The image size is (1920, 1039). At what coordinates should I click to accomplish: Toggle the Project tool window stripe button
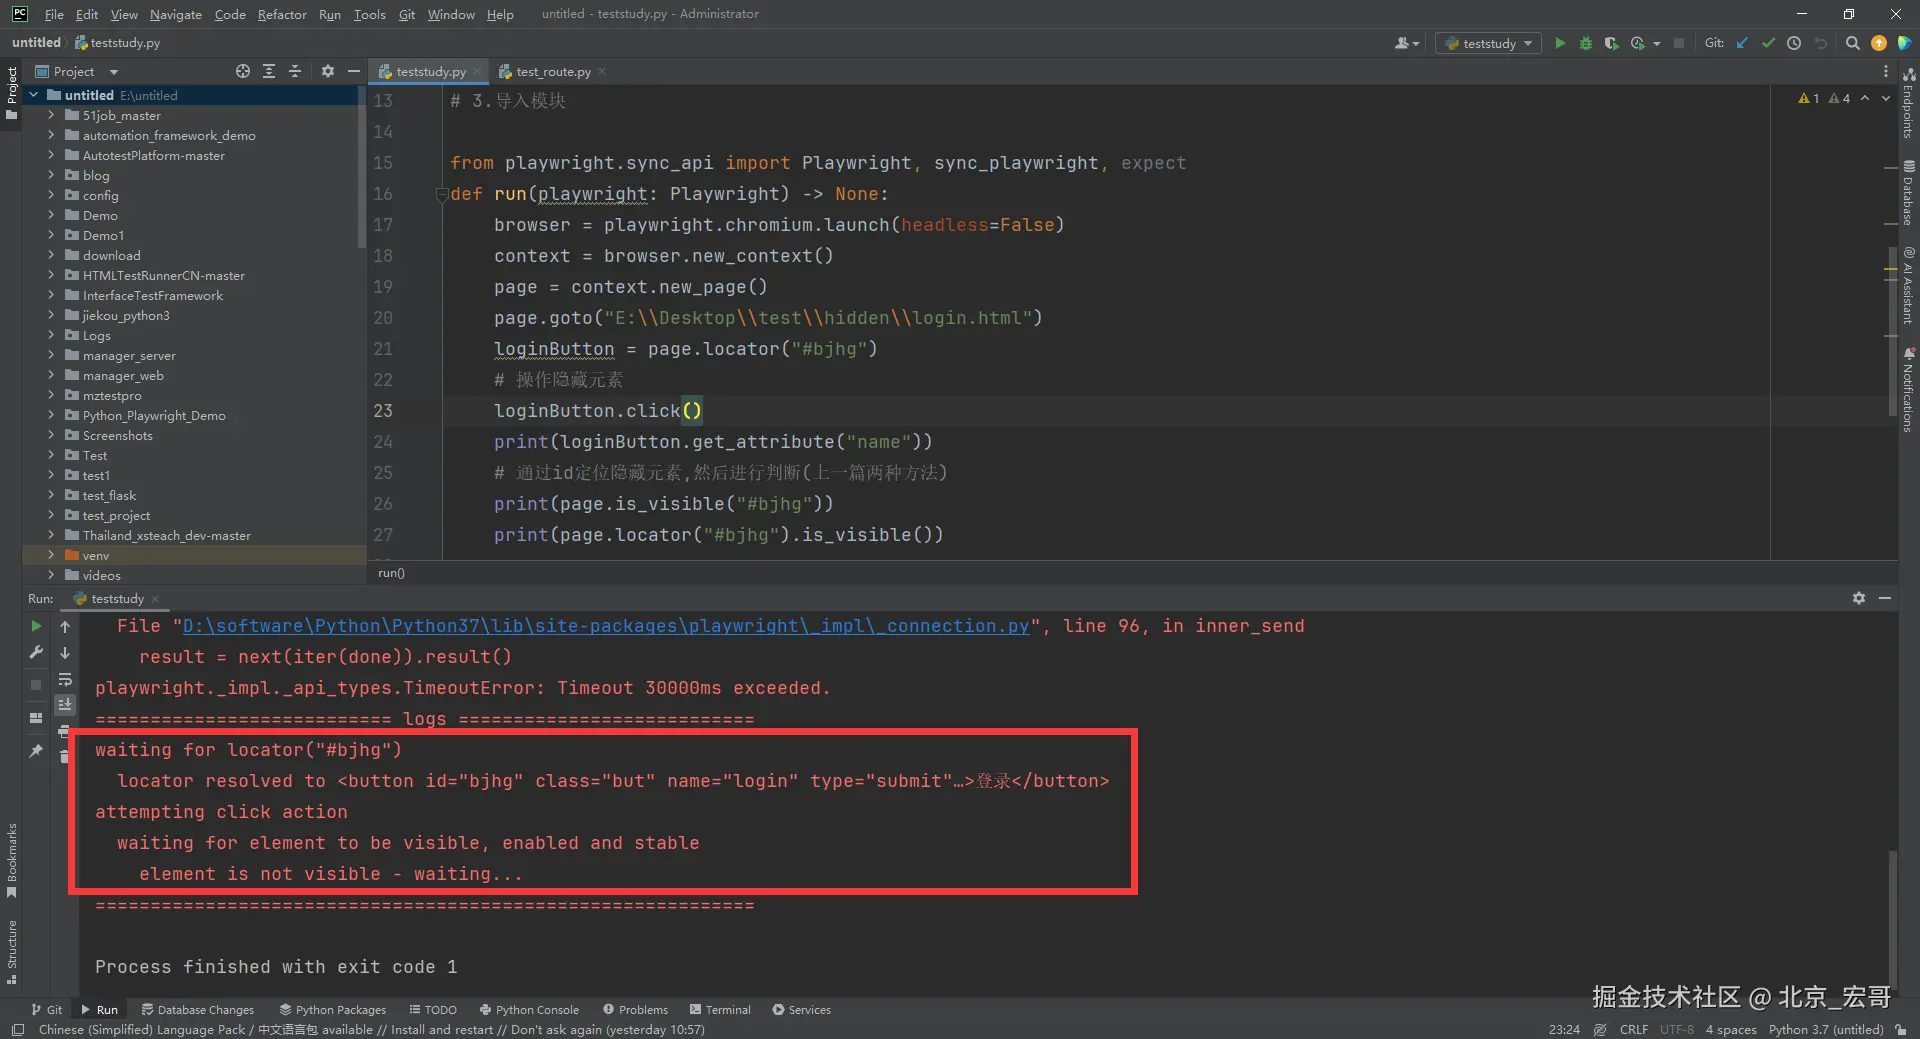tap(11, 93)
